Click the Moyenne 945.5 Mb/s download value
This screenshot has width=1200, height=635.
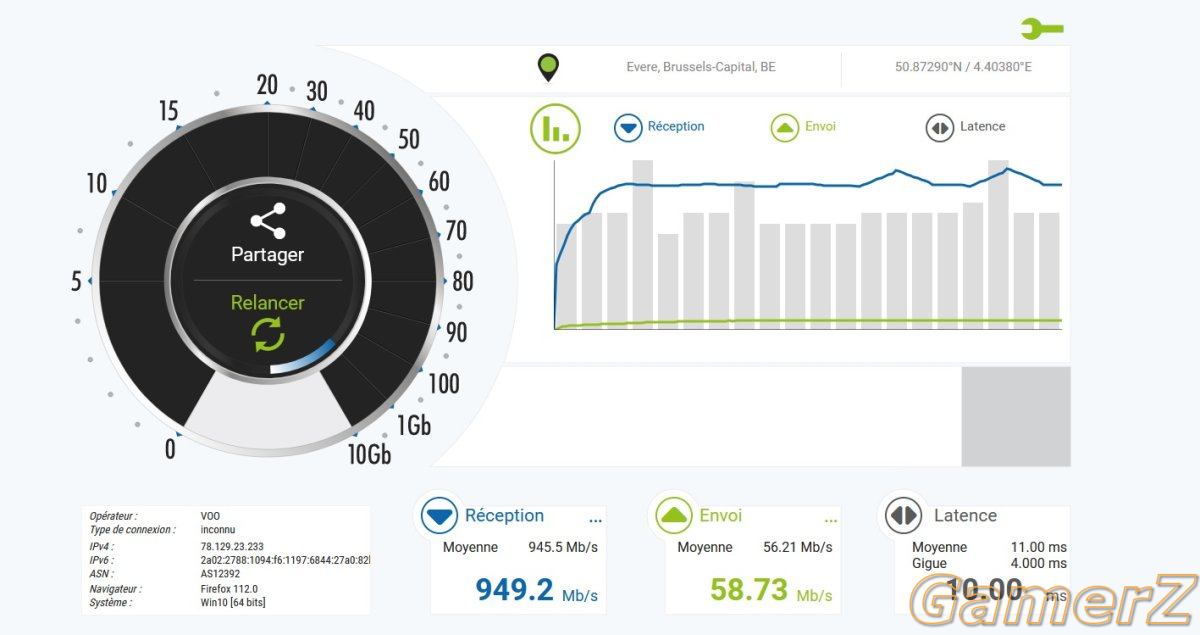(x=520, y=547)
